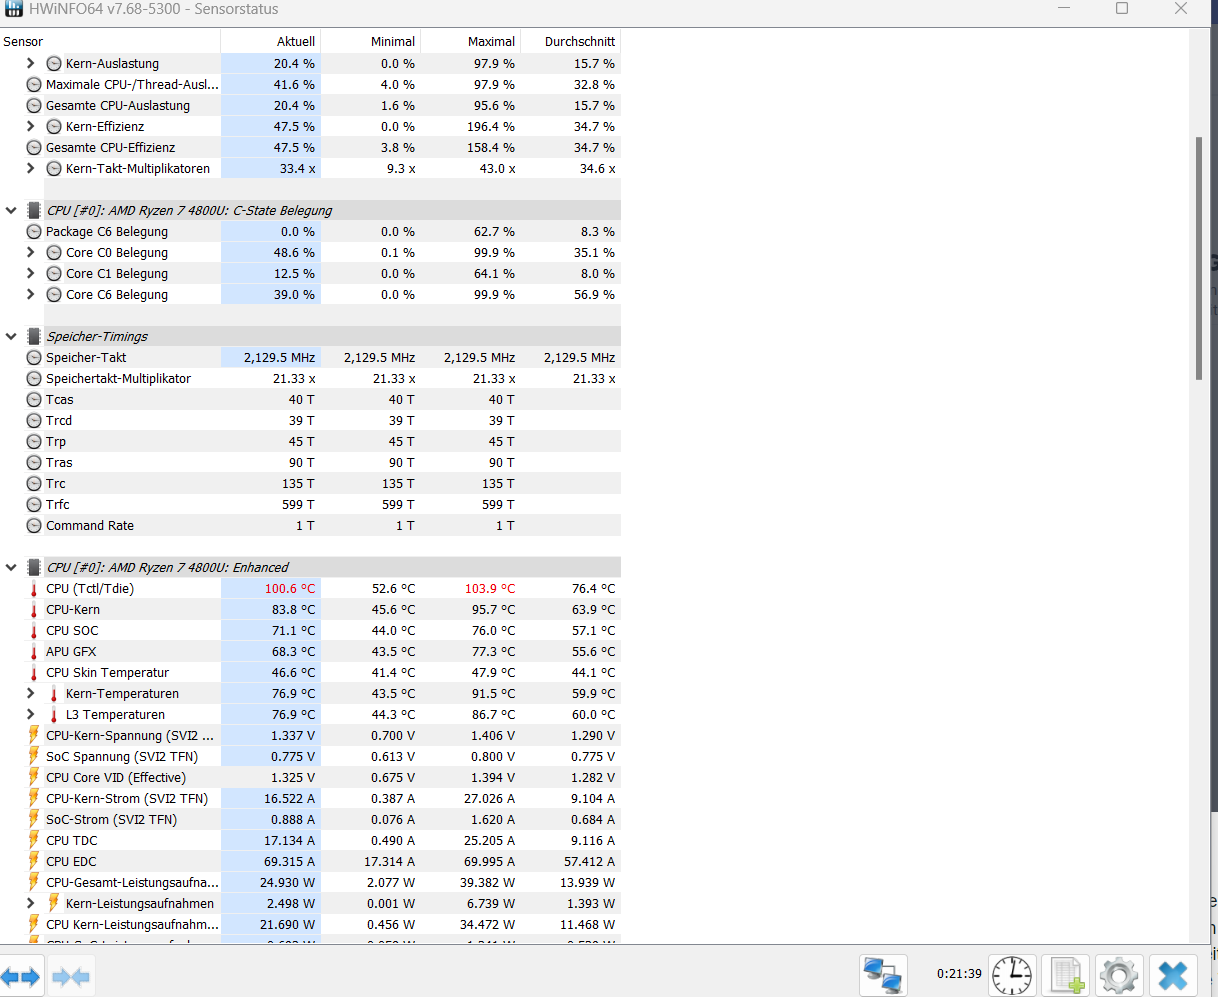Close the sensor window with the blue X button

click(x=1171, y=975)
